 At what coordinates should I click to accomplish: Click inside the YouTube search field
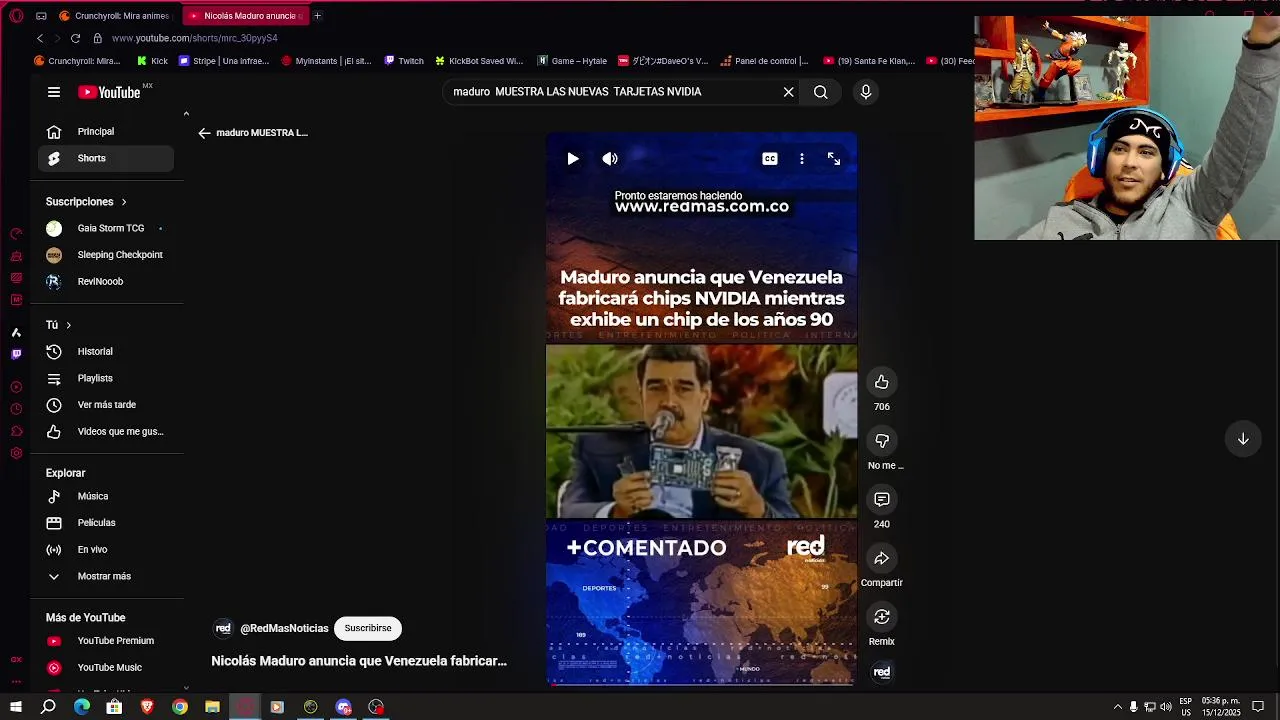click(x=615, y=92)
